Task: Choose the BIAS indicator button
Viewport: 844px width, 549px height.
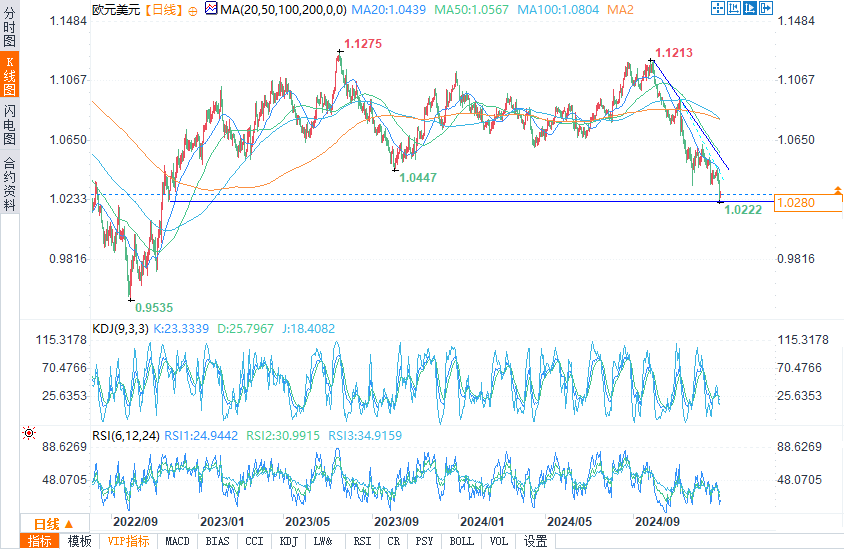Action: [217, 541]
